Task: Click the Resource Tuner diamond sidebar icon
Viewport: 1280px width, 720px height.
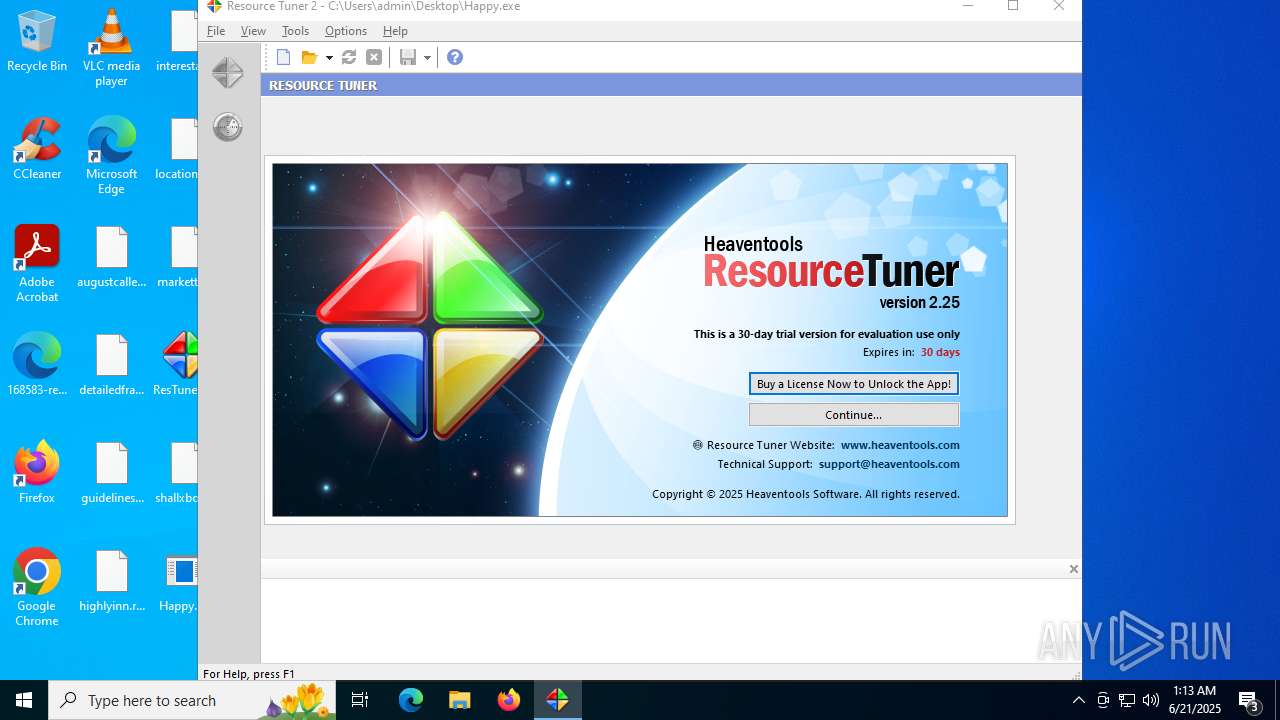Action: (228, 72)
